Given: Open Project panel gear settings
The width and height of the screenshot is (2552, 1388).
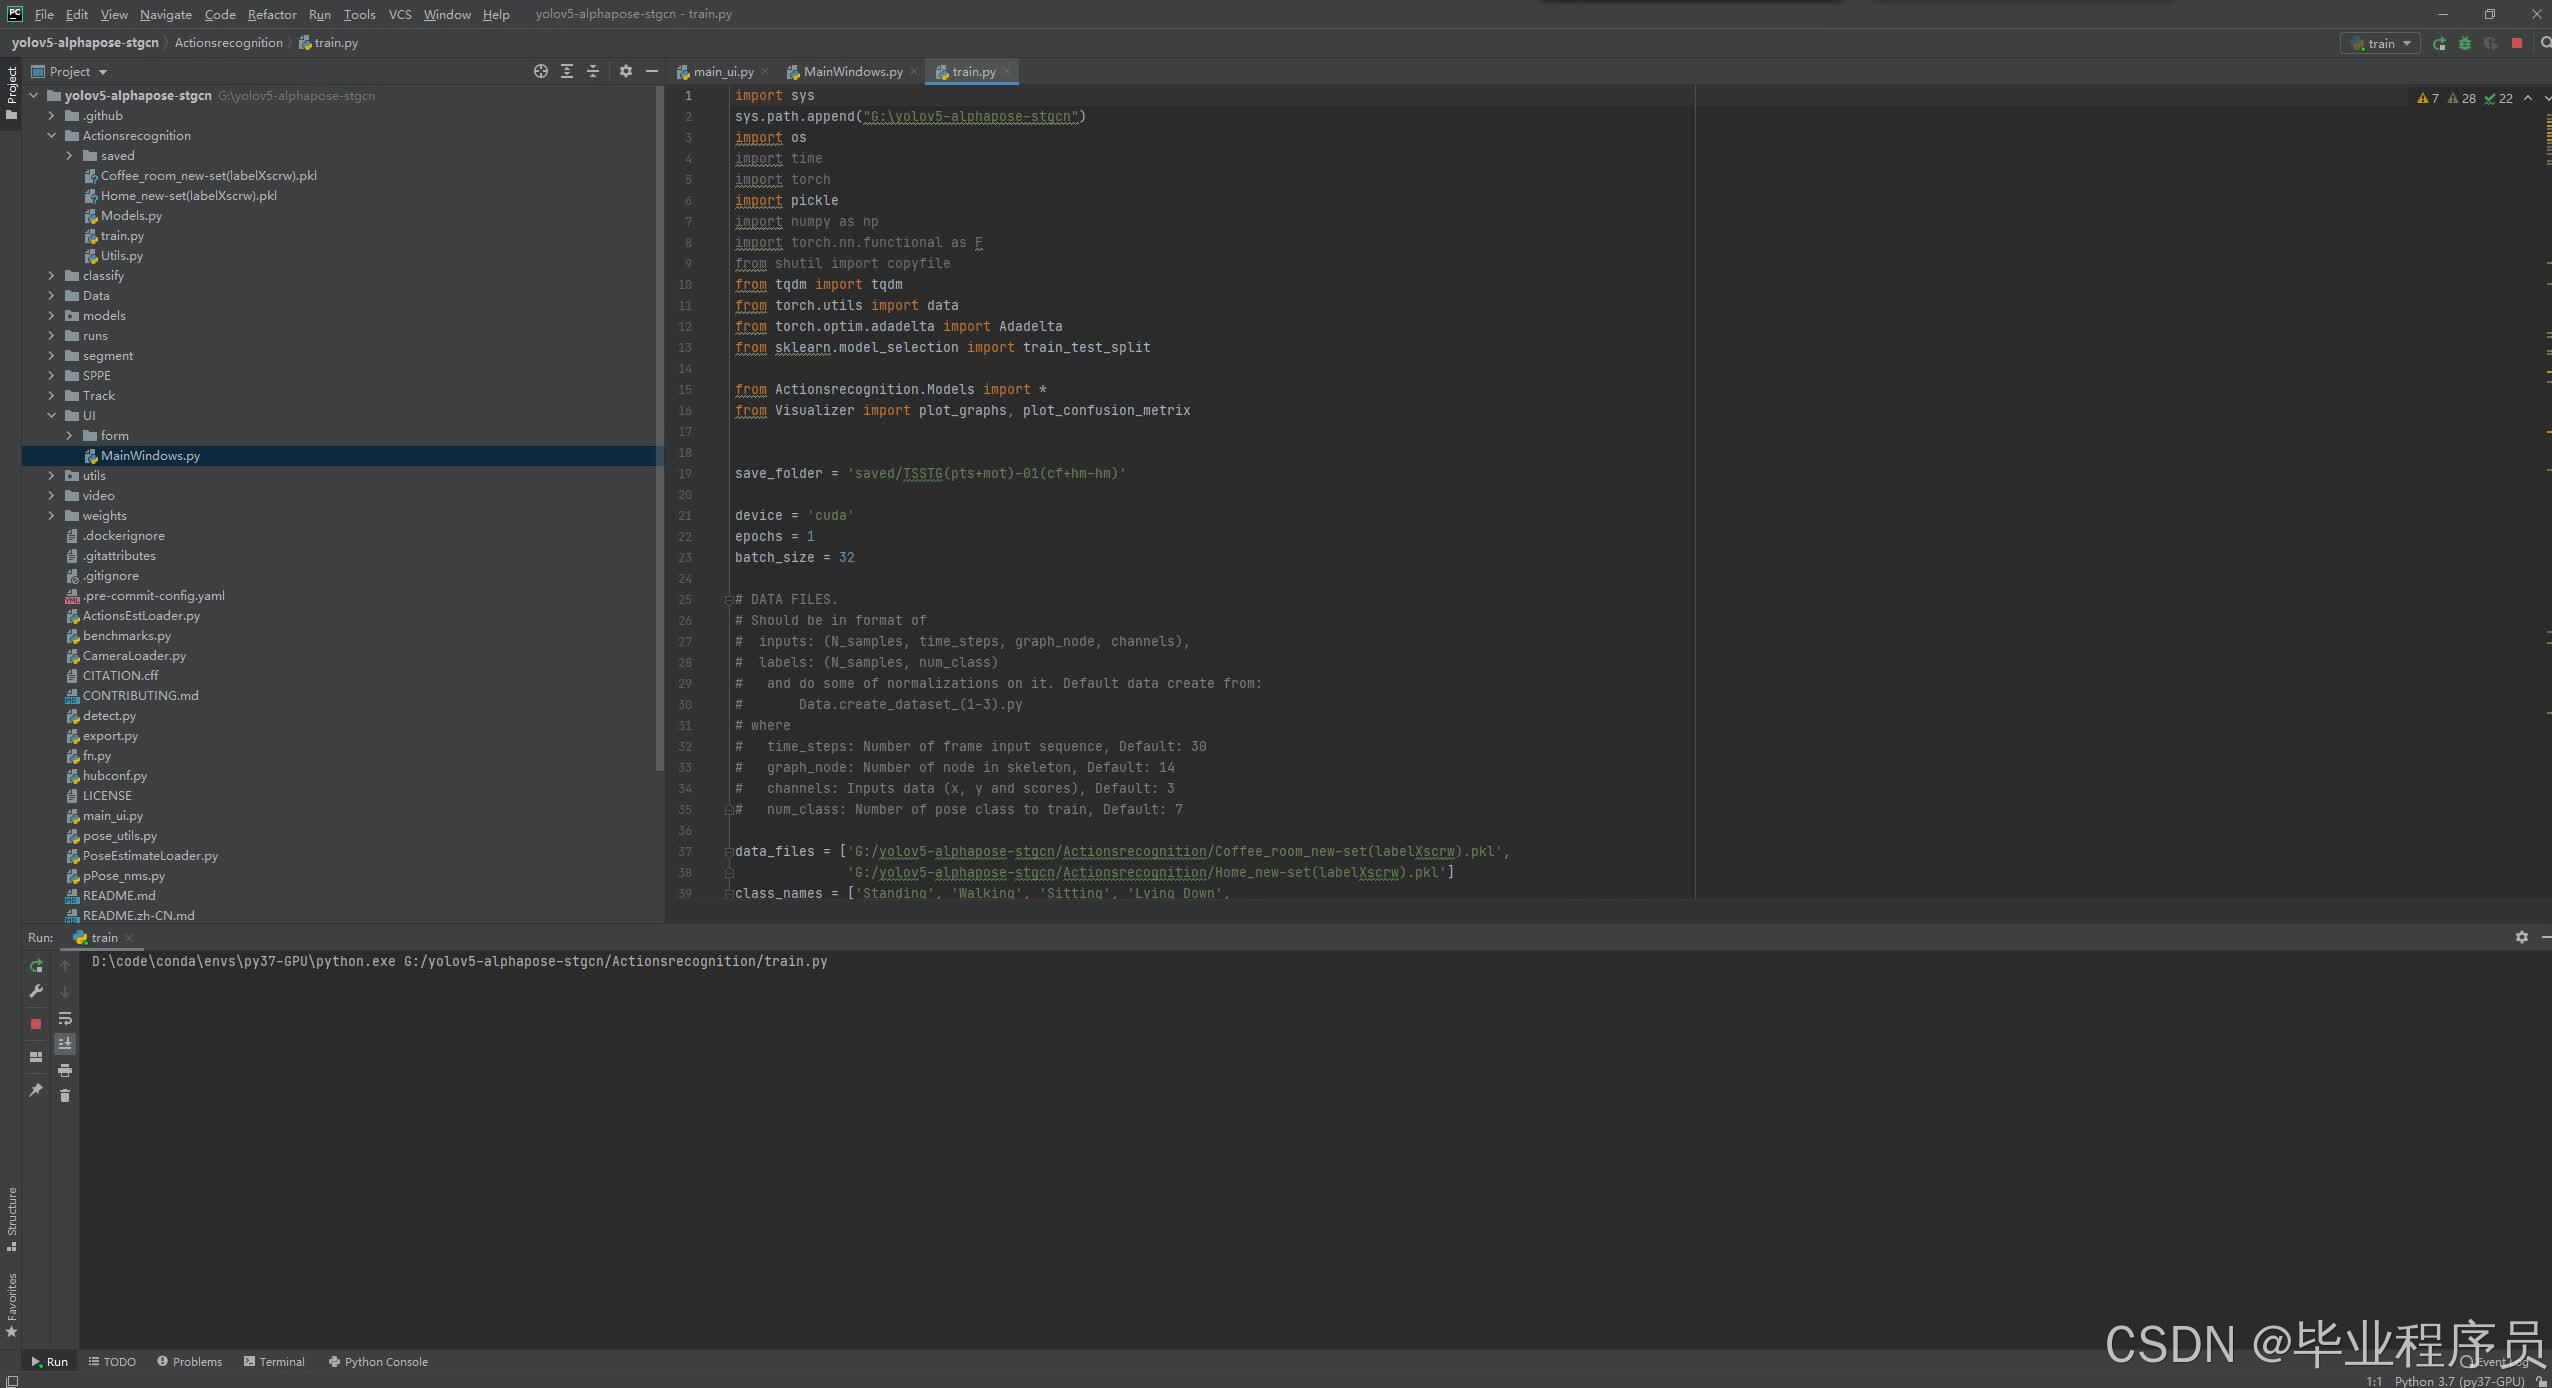Looking at the screenshot, I should click(x=626, y=72).
